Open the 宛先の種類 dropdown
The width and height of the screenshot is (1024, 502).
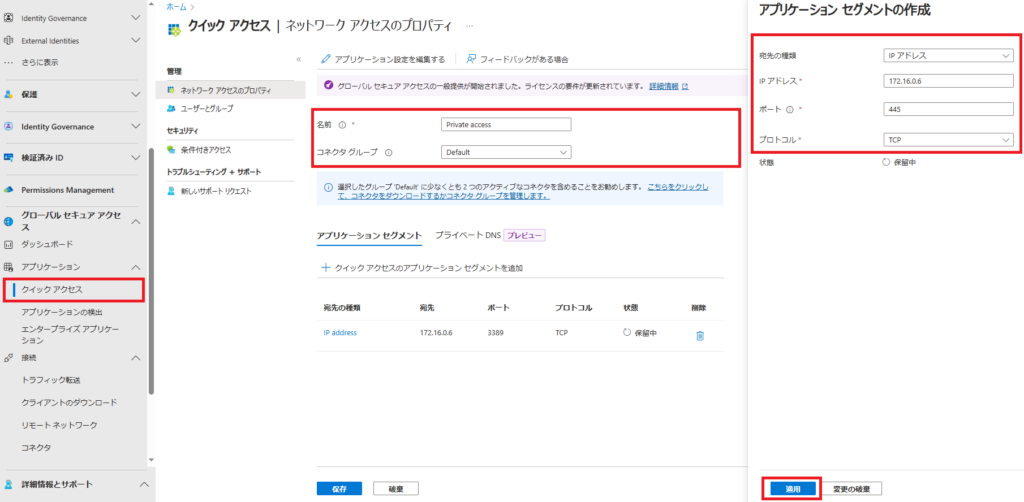948,55
